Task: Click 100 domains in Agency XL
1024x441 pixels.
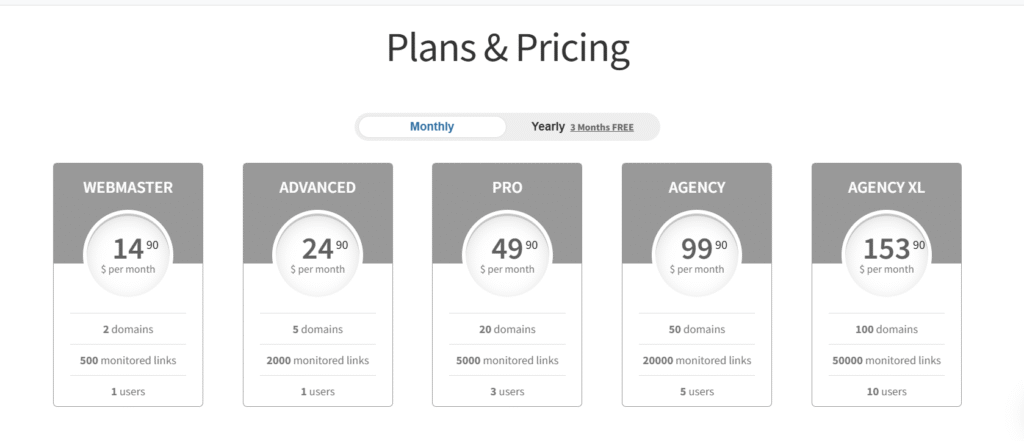Action: 886,329
